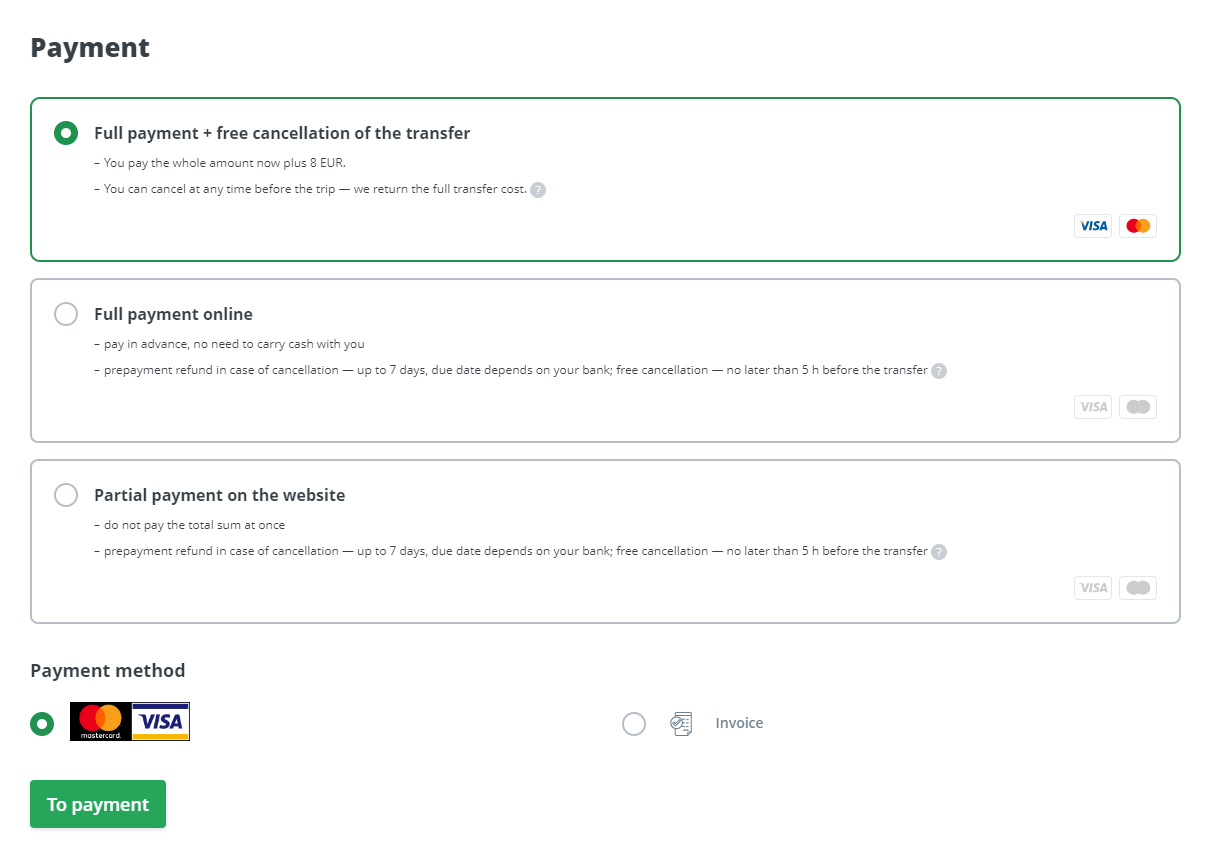1210x857 pixels.
Task: Select the Full payment online radio button
Action: click(x=66, y=314)
